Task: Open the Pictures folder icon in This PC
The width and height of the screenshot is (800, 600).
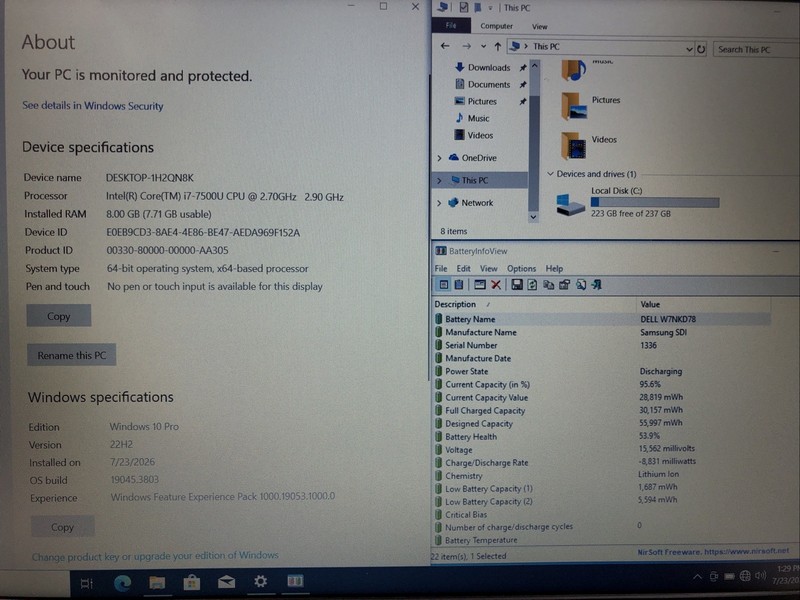Action: (574, 106)
